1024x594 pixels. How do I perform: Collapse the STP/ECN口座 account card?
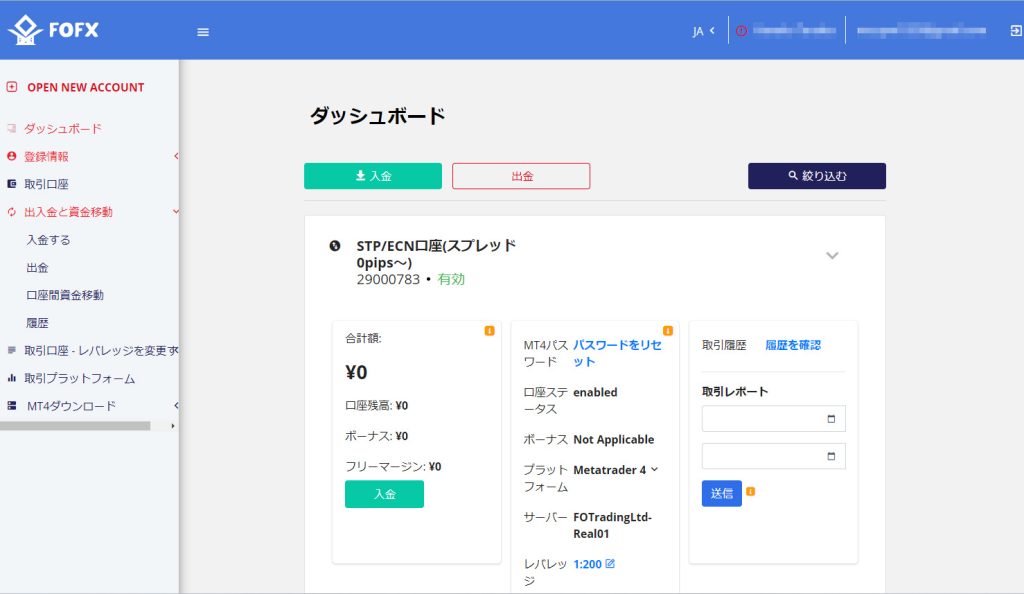[x=832, y=255]
